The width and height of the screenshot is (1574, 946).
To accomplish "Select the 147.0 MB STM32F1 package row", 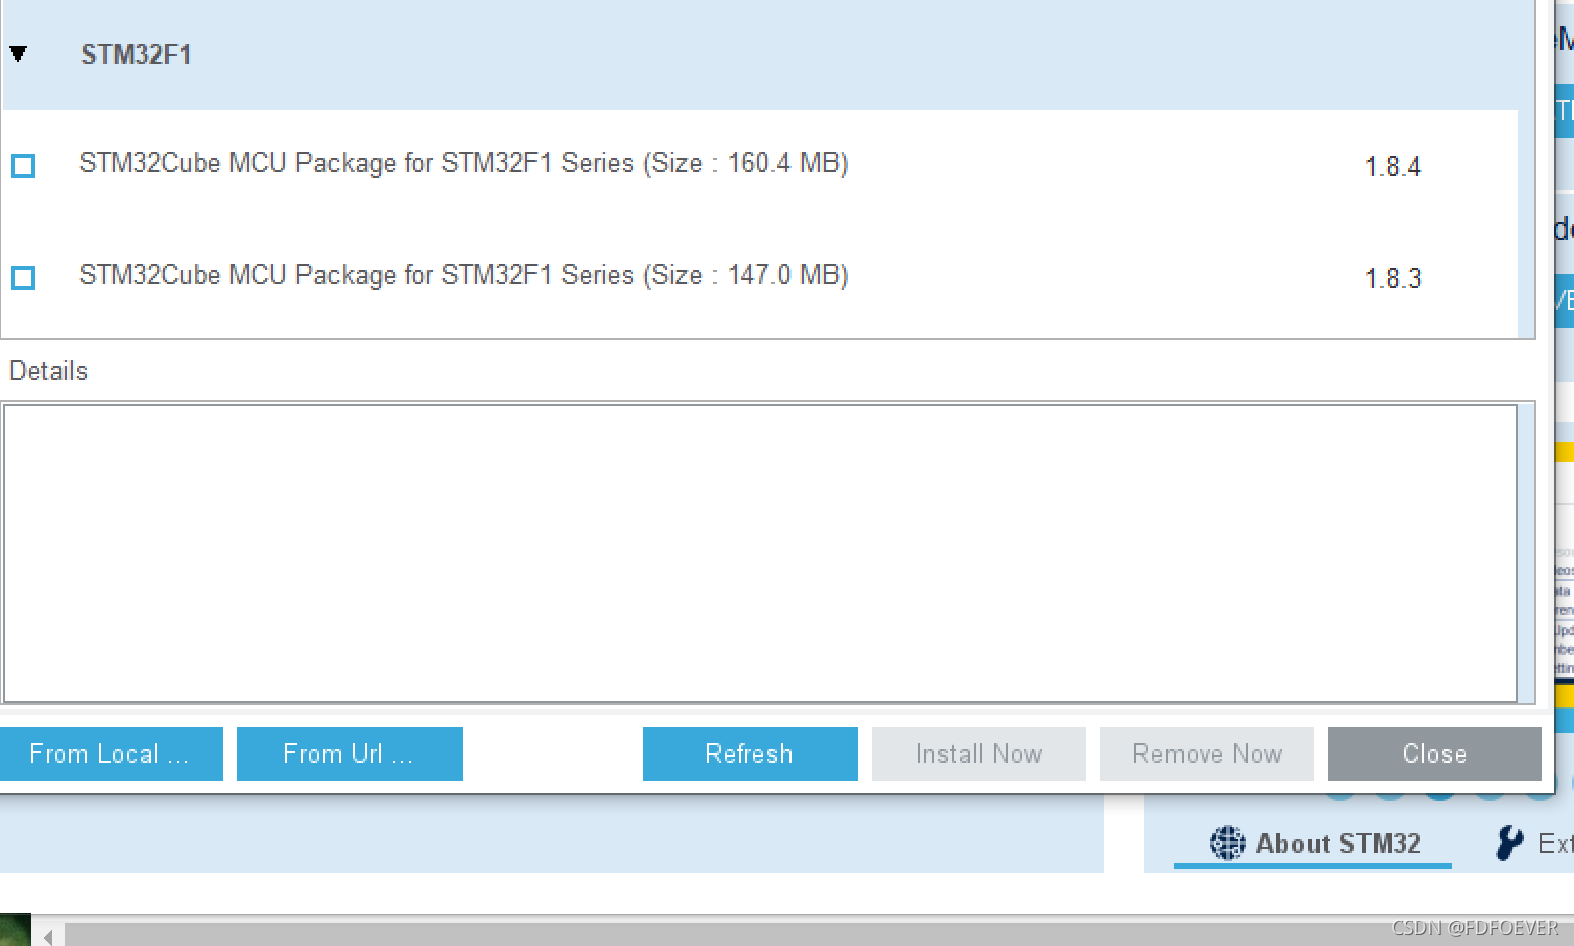I will pyautogui.click(x=760, y=277).
